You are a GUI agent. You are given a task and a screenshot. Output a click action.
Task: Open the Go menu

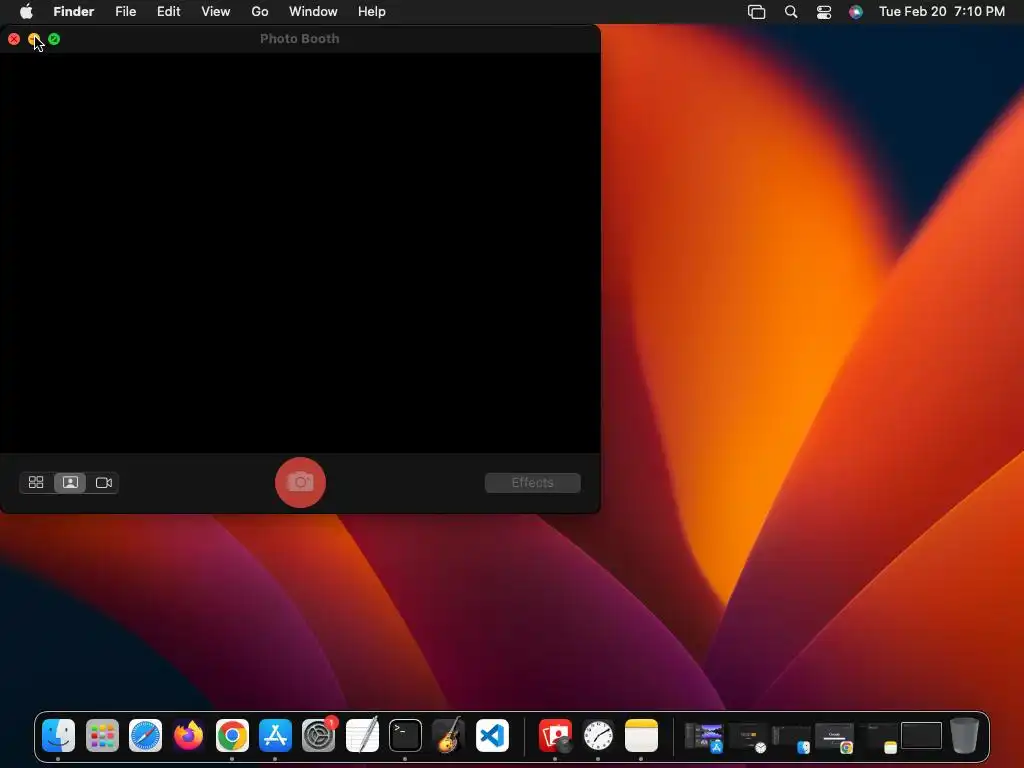click(260, 12)
